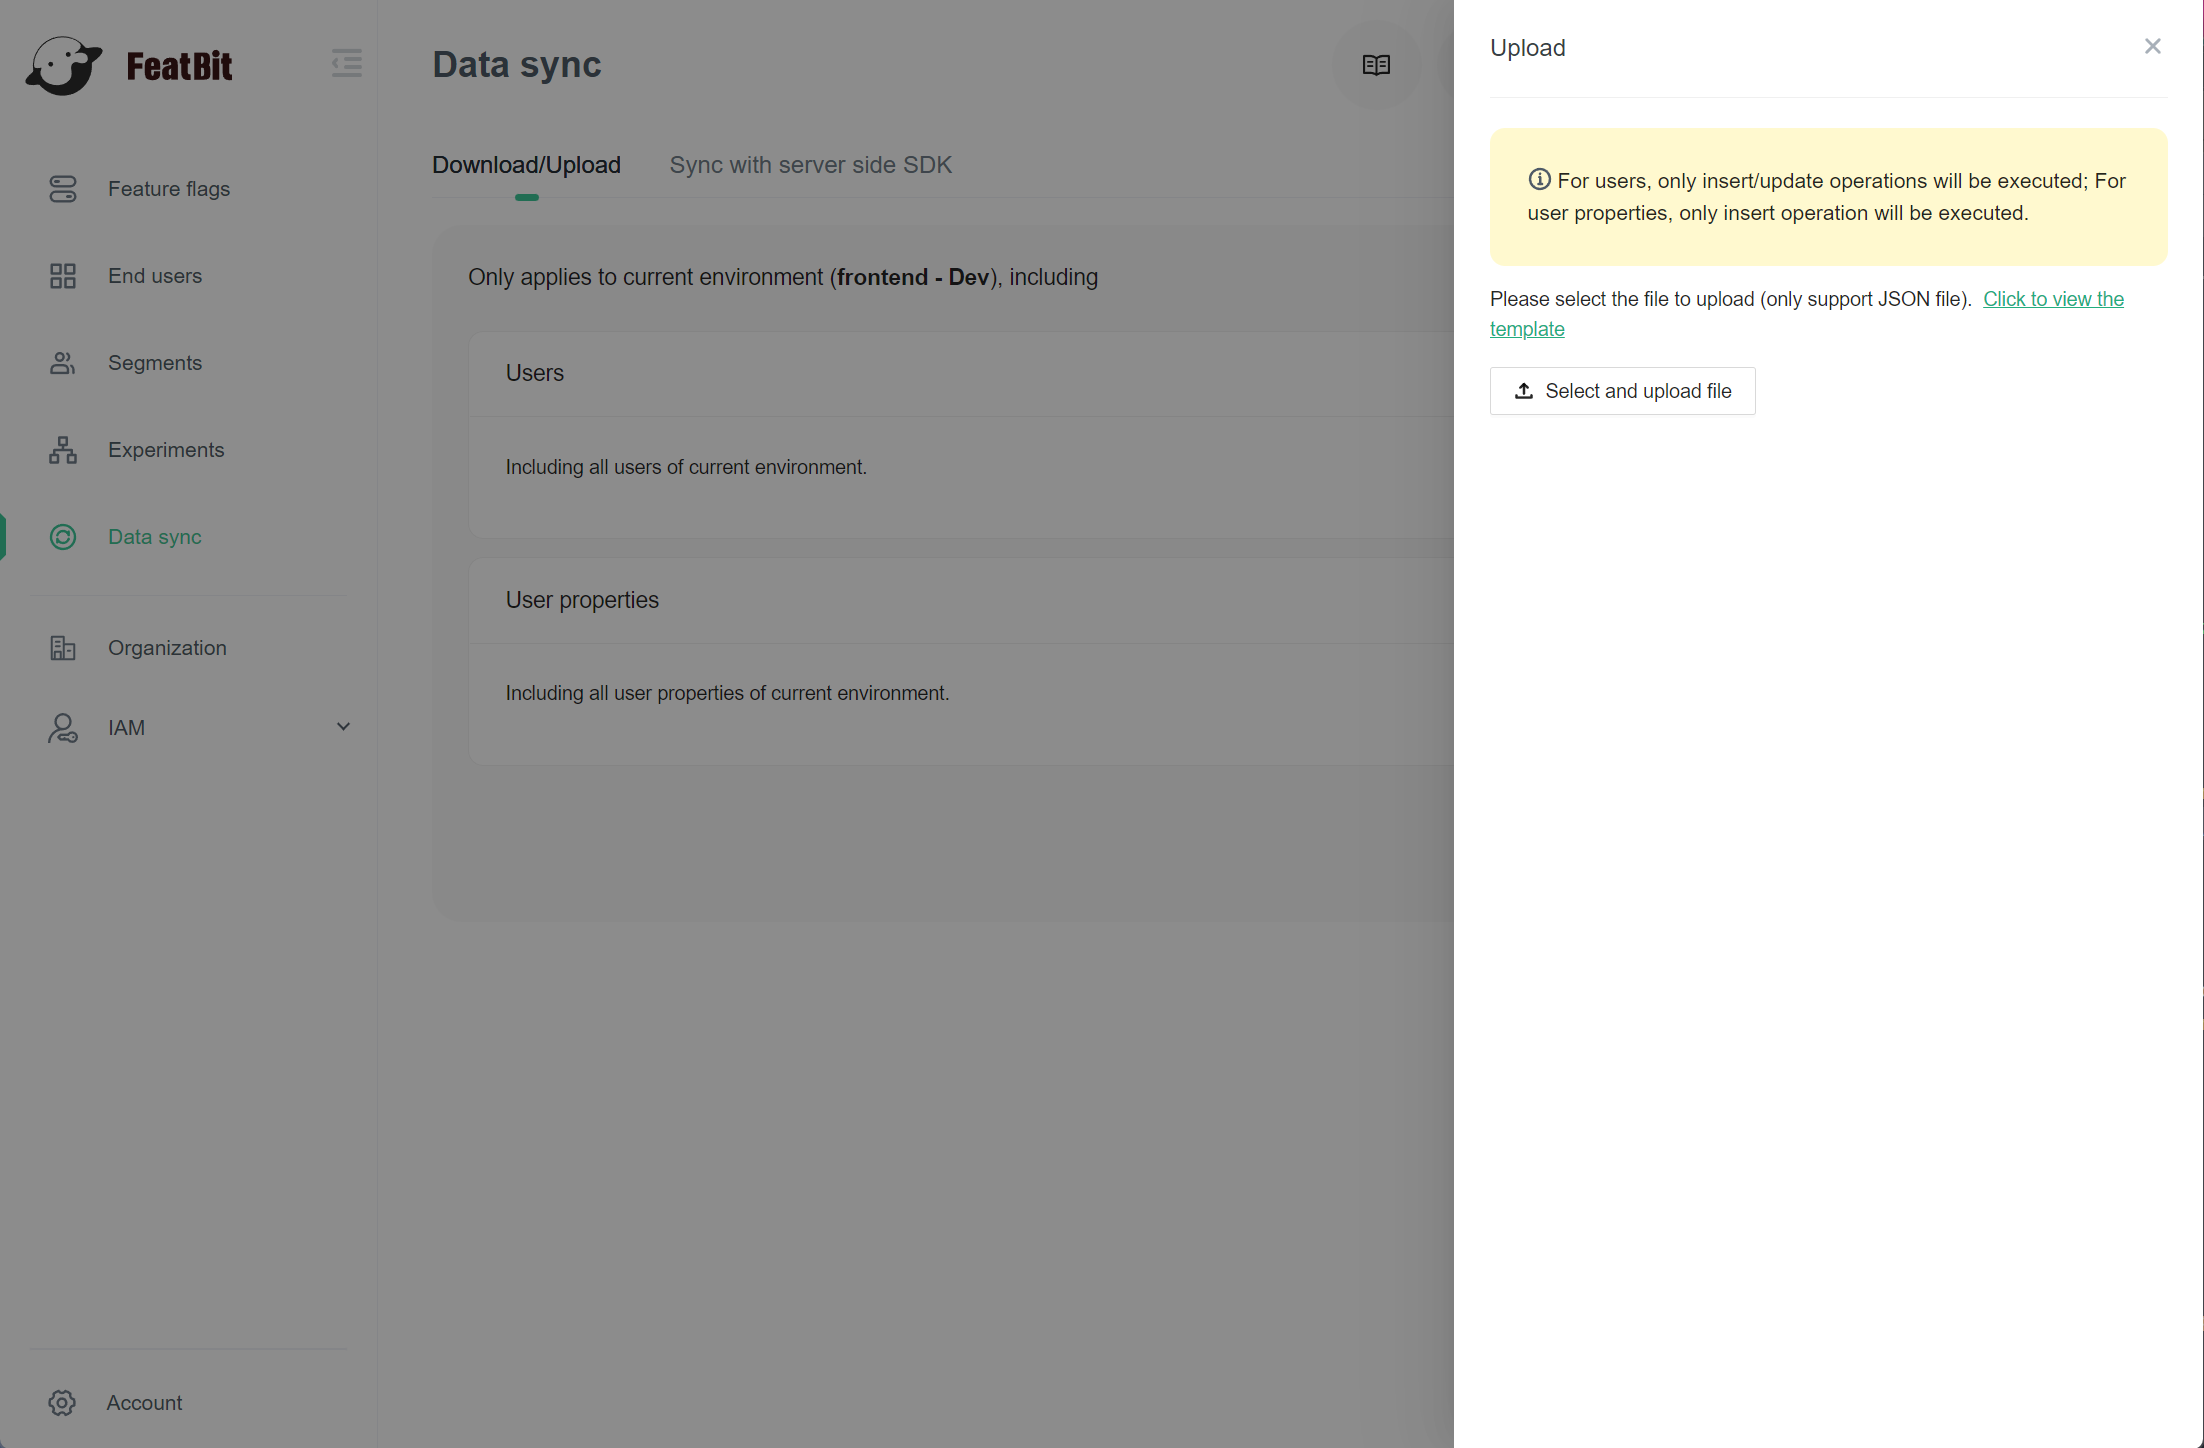Viewport: 2204px width, 1448px height.
Task: Click the Segments people icon
Action: (63, 363)
